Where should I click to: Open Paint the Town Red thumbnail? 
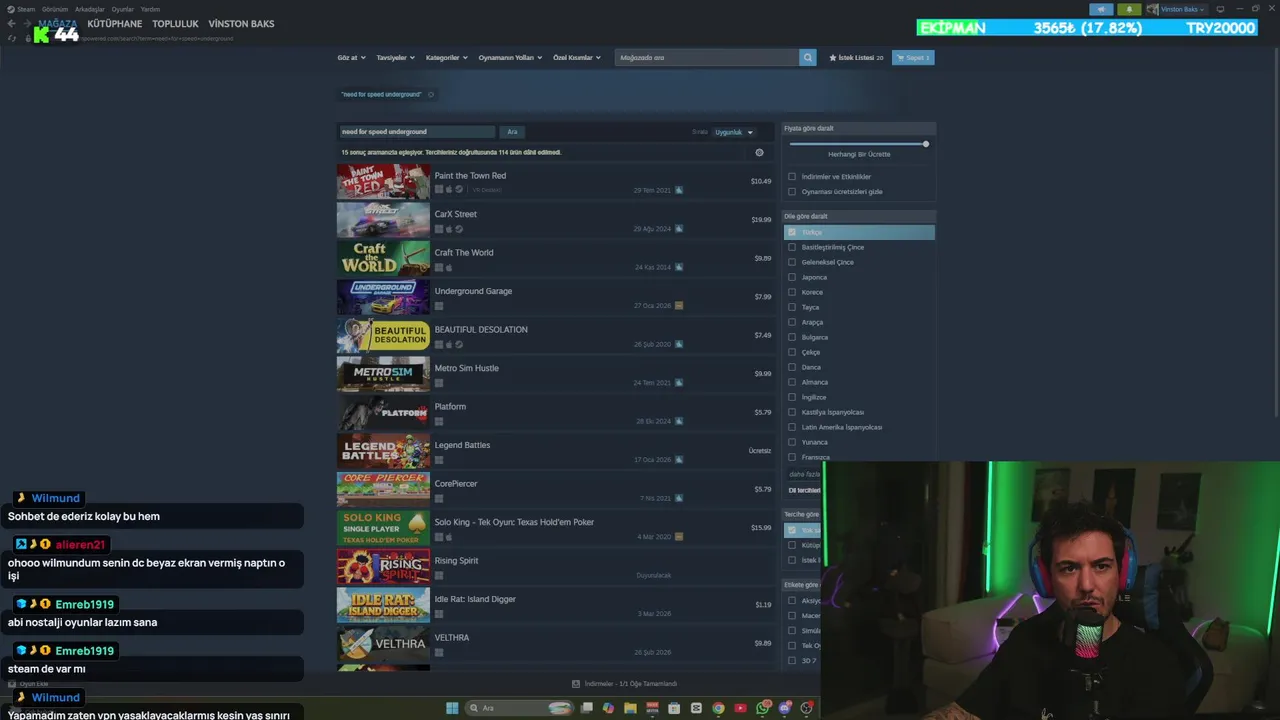(x=383, y=182)
